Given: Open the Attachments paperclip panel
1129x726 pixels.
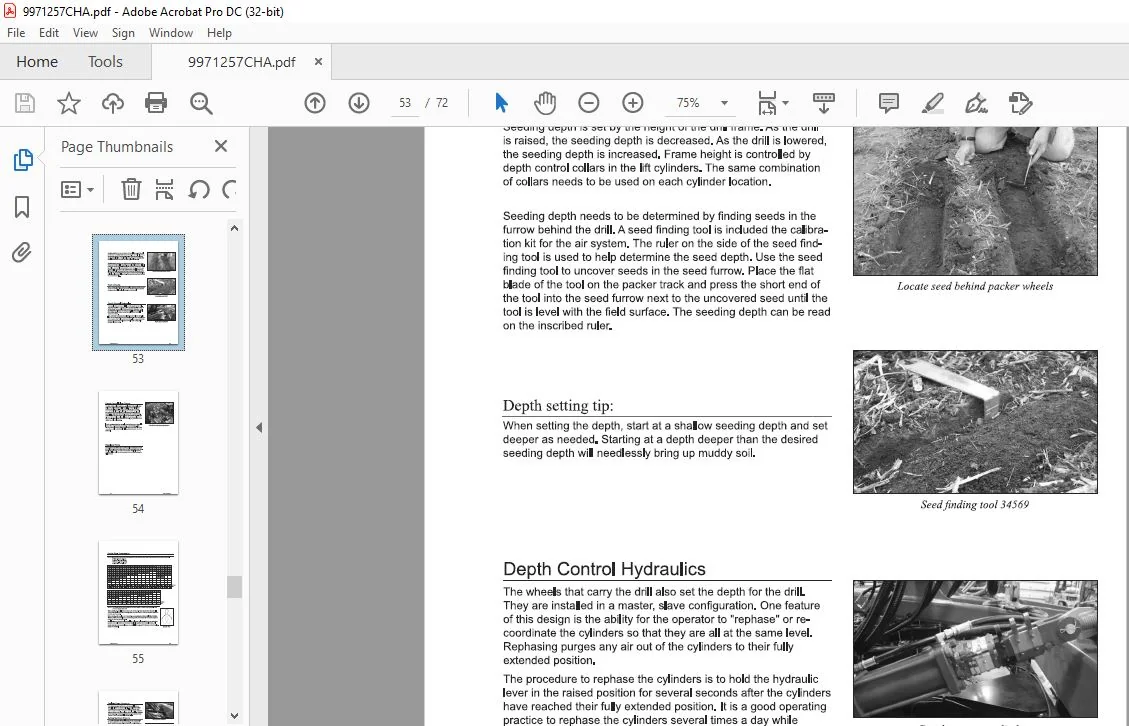Looking at the screenshot, I should click(22, 253).
